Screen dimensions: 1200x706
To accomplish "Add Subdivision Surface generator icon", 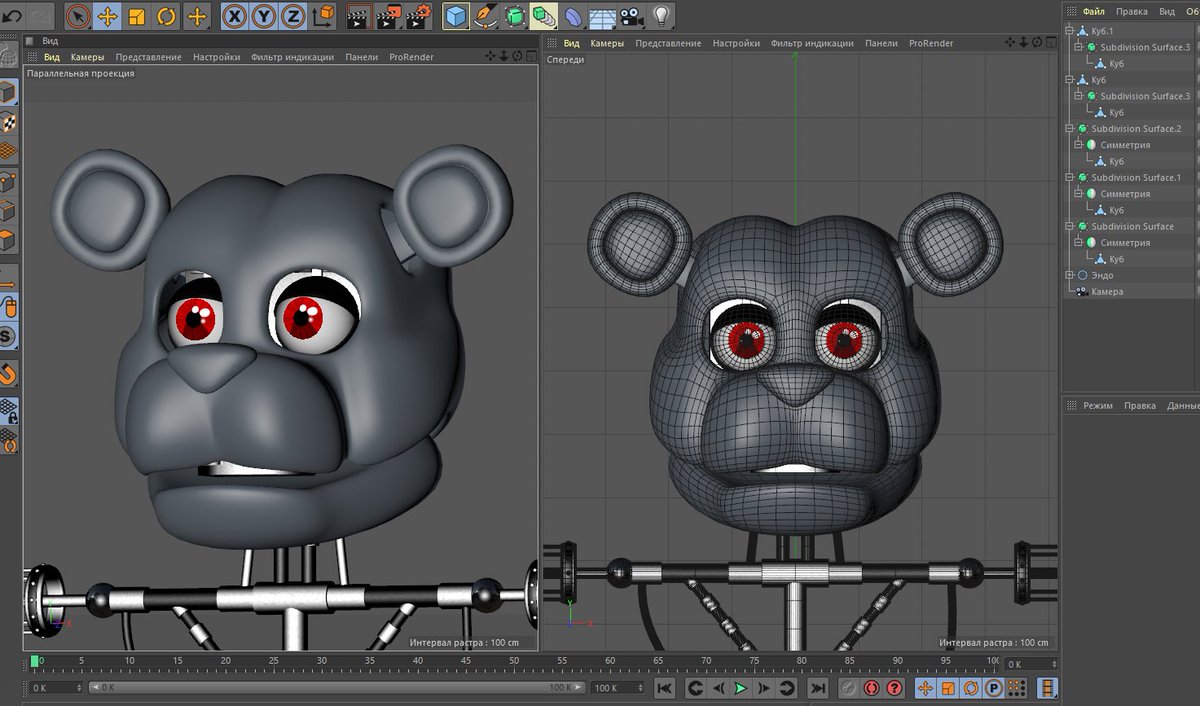I will pos(514,16).
